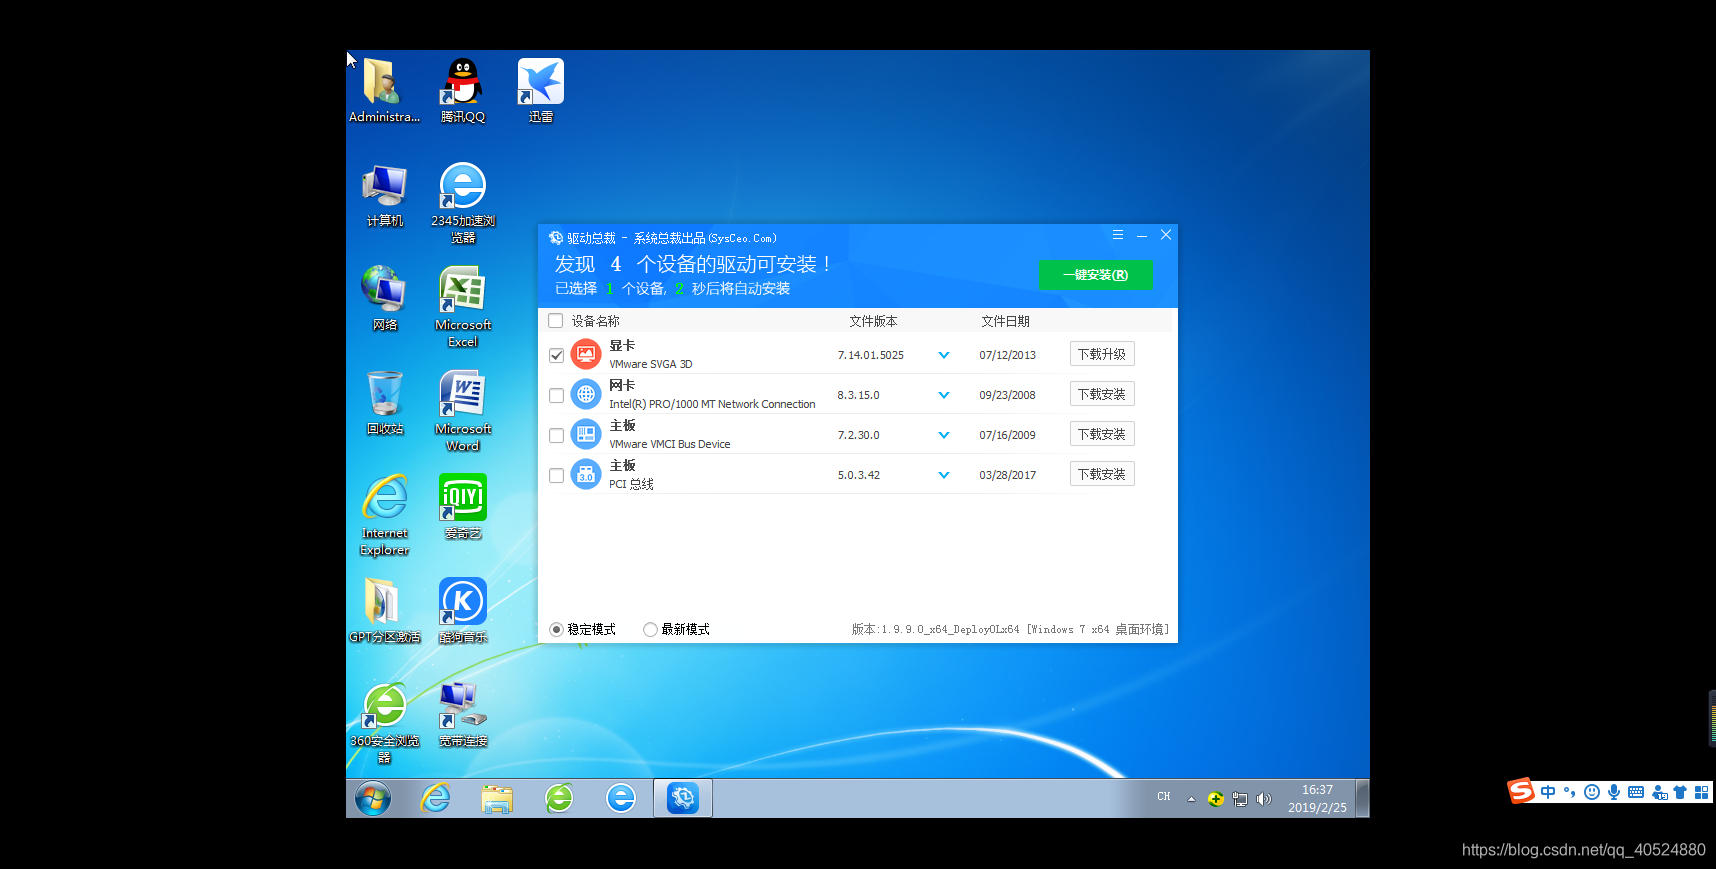
Task: Open the 2345加速浏览器 desktop icon
Action: (462, 203)
